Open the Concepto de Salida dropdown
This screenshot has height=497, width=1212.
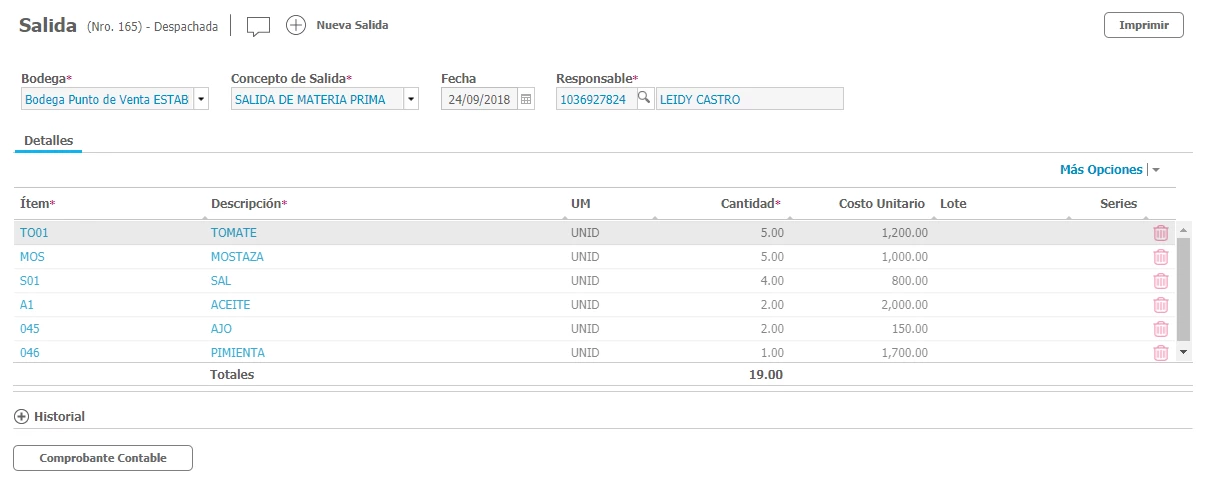pyautogui.click(x=411, y=99)
